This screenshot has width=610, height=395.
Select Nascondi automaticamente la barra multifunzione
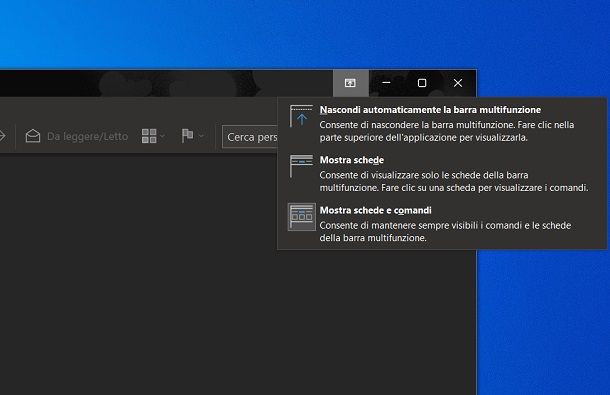430,110
